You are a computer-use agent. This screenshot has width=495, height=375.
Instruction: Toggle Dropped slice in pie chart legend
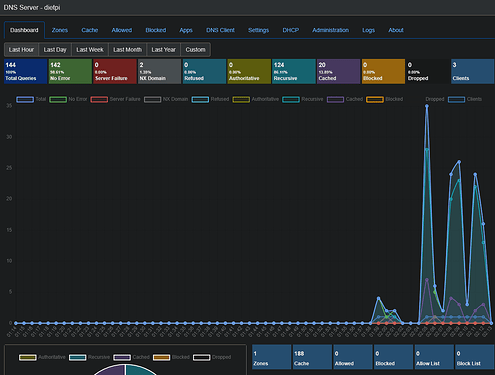tap(212, 357)
